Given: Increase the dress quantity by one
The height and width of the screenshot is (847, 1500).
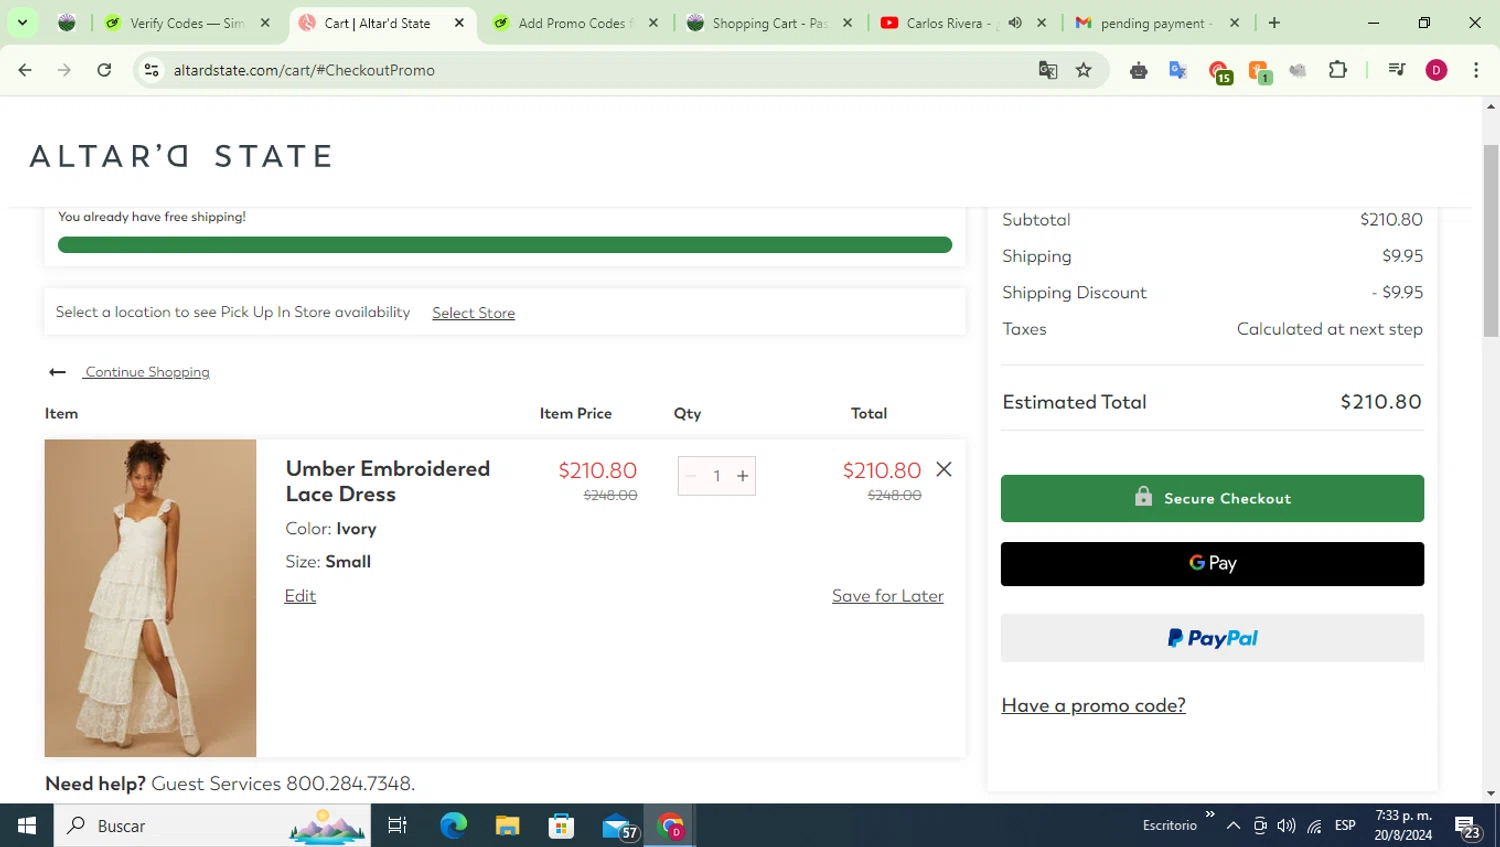Looking at the screenshot, I should 743,476.
